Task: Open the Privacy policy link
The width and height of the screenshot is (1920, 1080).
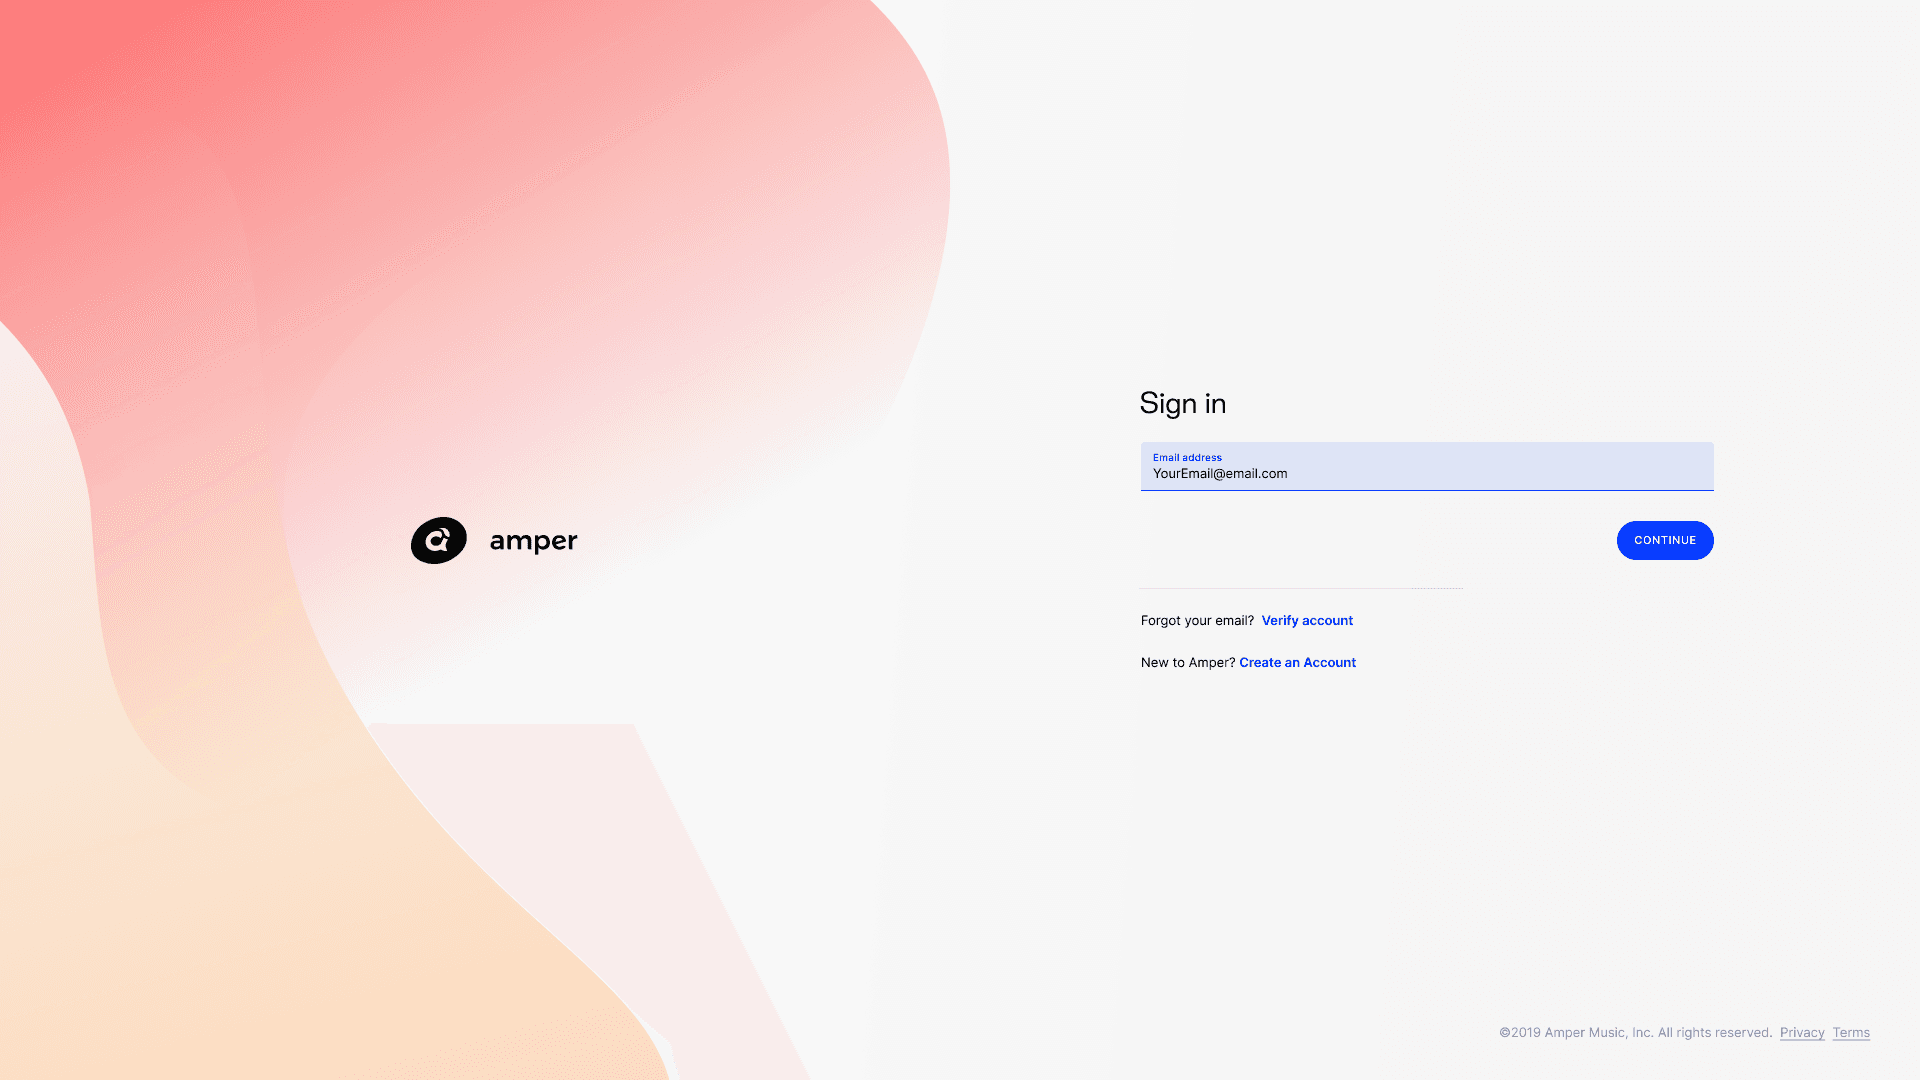Action: [1801, 1033]
